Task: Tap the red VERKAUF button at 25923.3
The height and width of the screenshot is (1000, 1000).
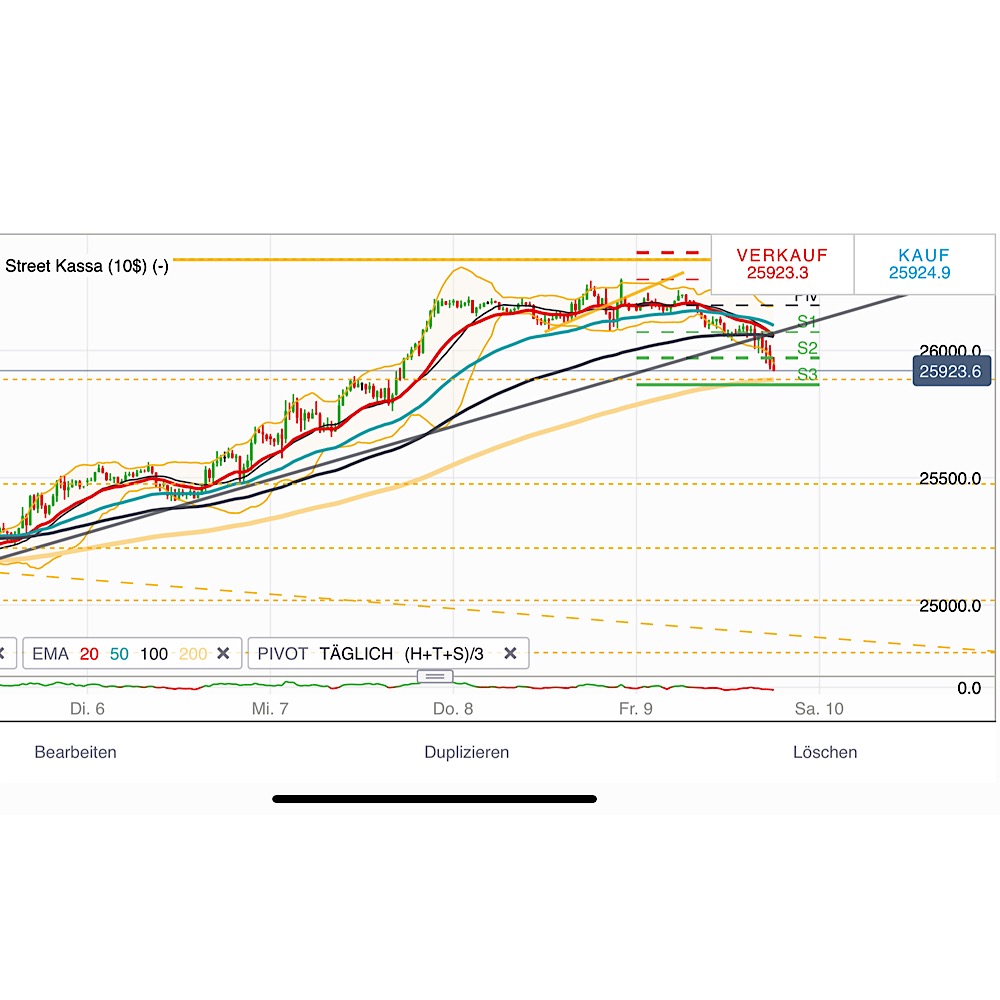Action: 782,263
